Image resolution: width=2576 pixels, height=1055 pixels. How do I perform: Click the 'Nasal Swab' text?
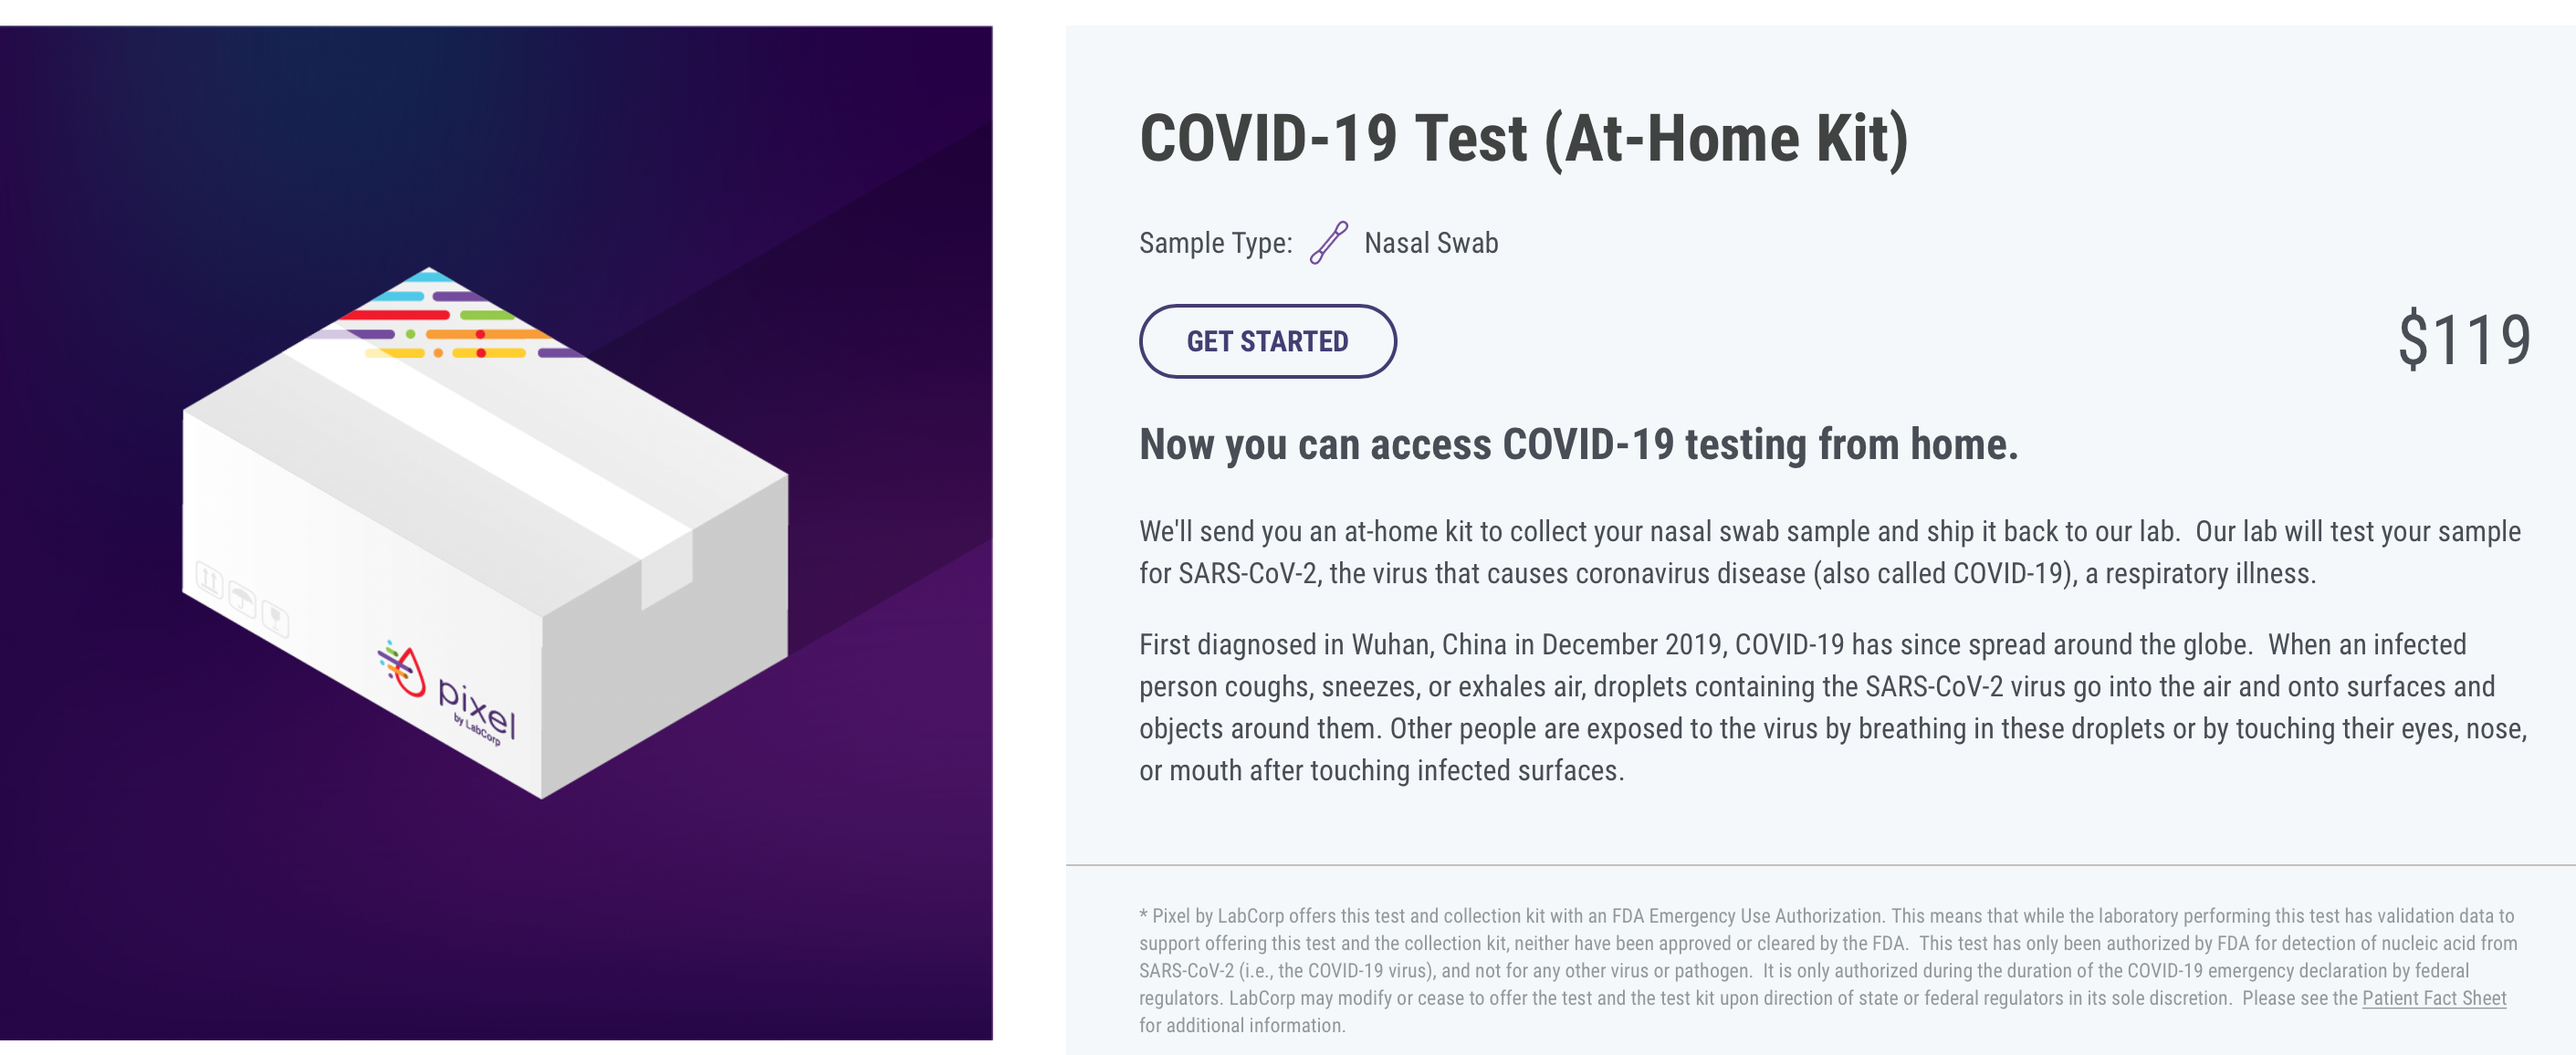click(x=1430, y=243)
